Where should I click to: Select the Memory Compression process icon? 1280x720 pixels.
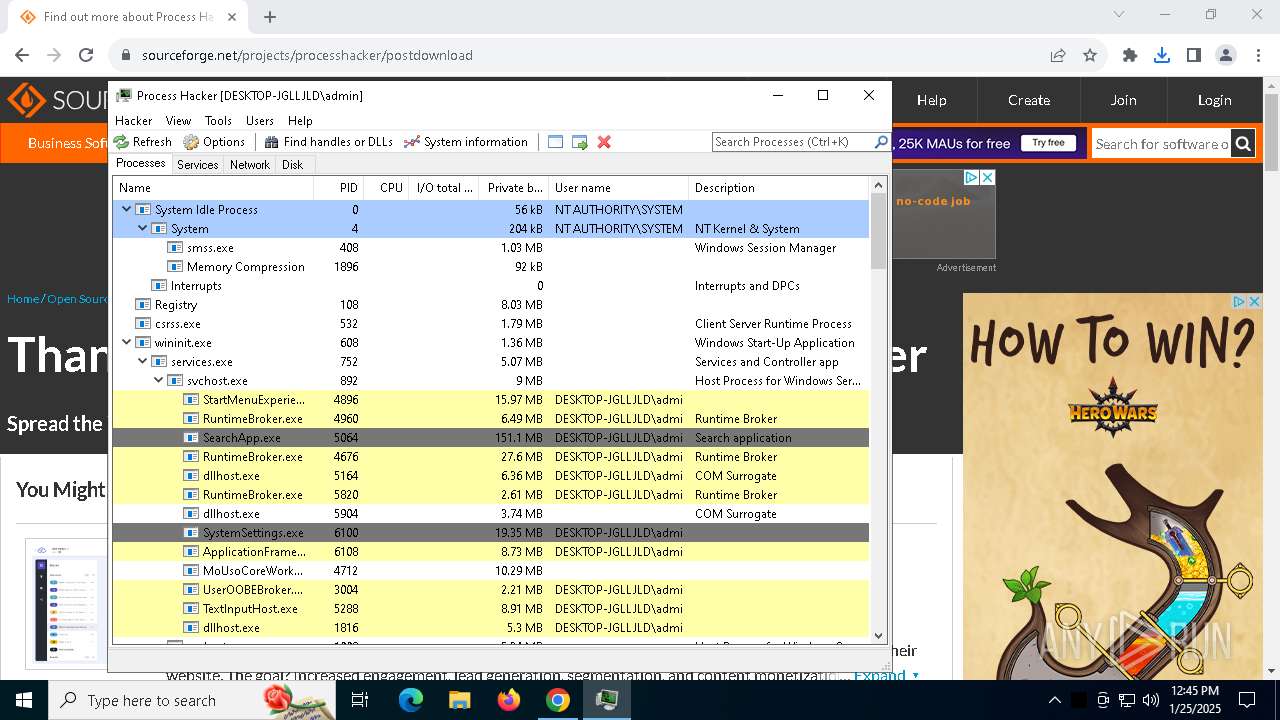point(175,267)
